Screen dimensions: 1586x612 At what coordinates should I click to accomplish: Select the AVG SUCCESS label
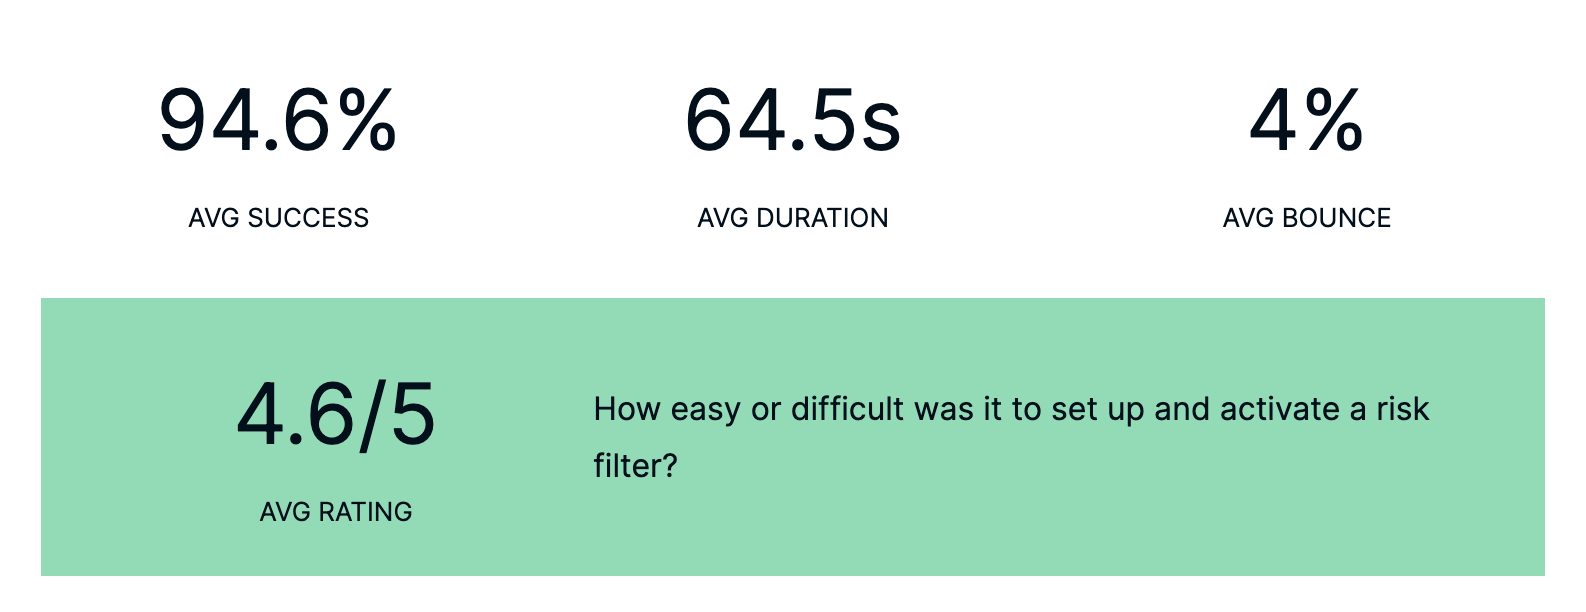279,218
